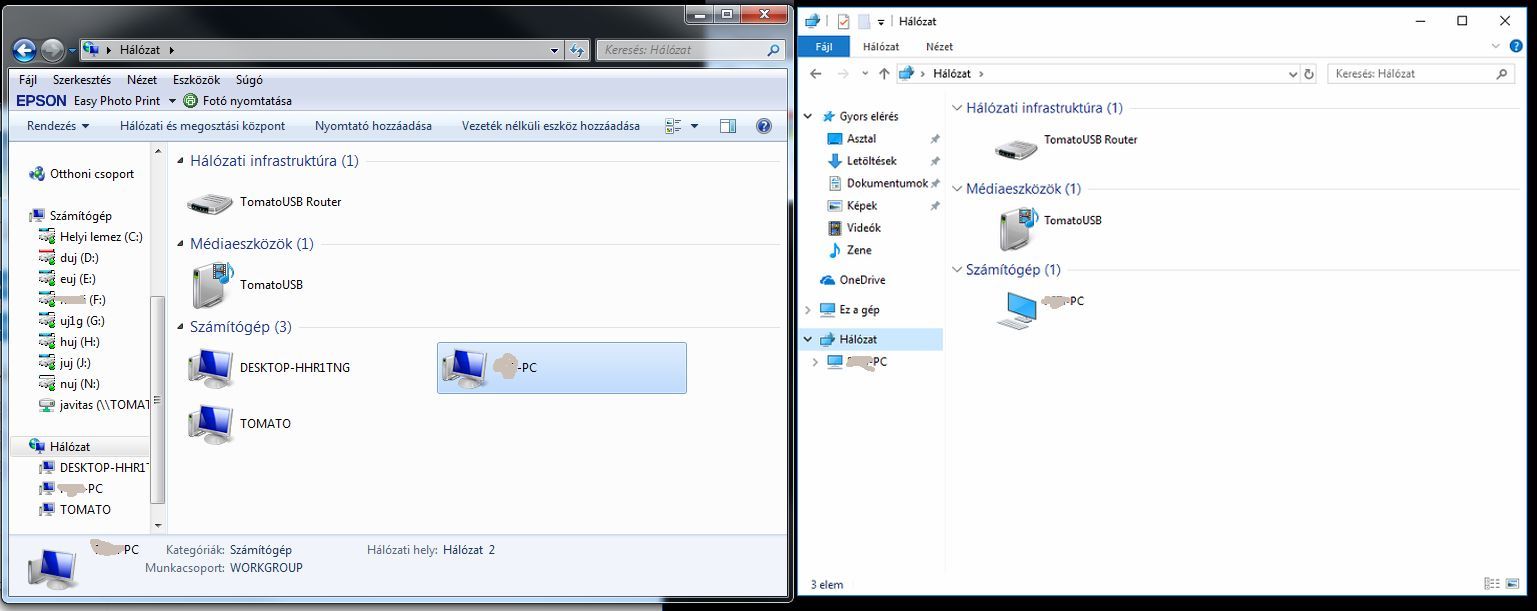This screenshot has height=611, width=1537.
Task: Select the DESKTOP-HHR1TNG computer icon
Action: pos(211,367)
